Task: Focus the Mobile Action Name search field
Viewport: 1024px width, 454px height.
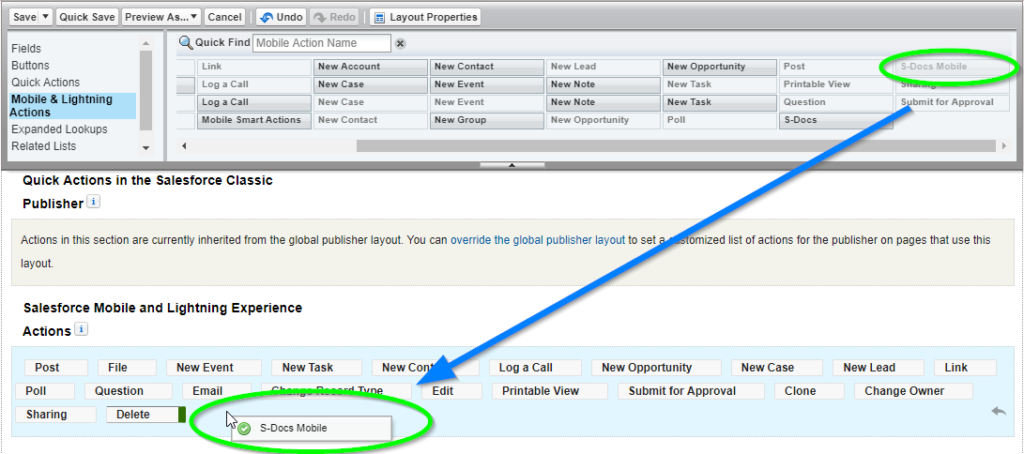Action: pyautogui.click(x=321, y=43)
